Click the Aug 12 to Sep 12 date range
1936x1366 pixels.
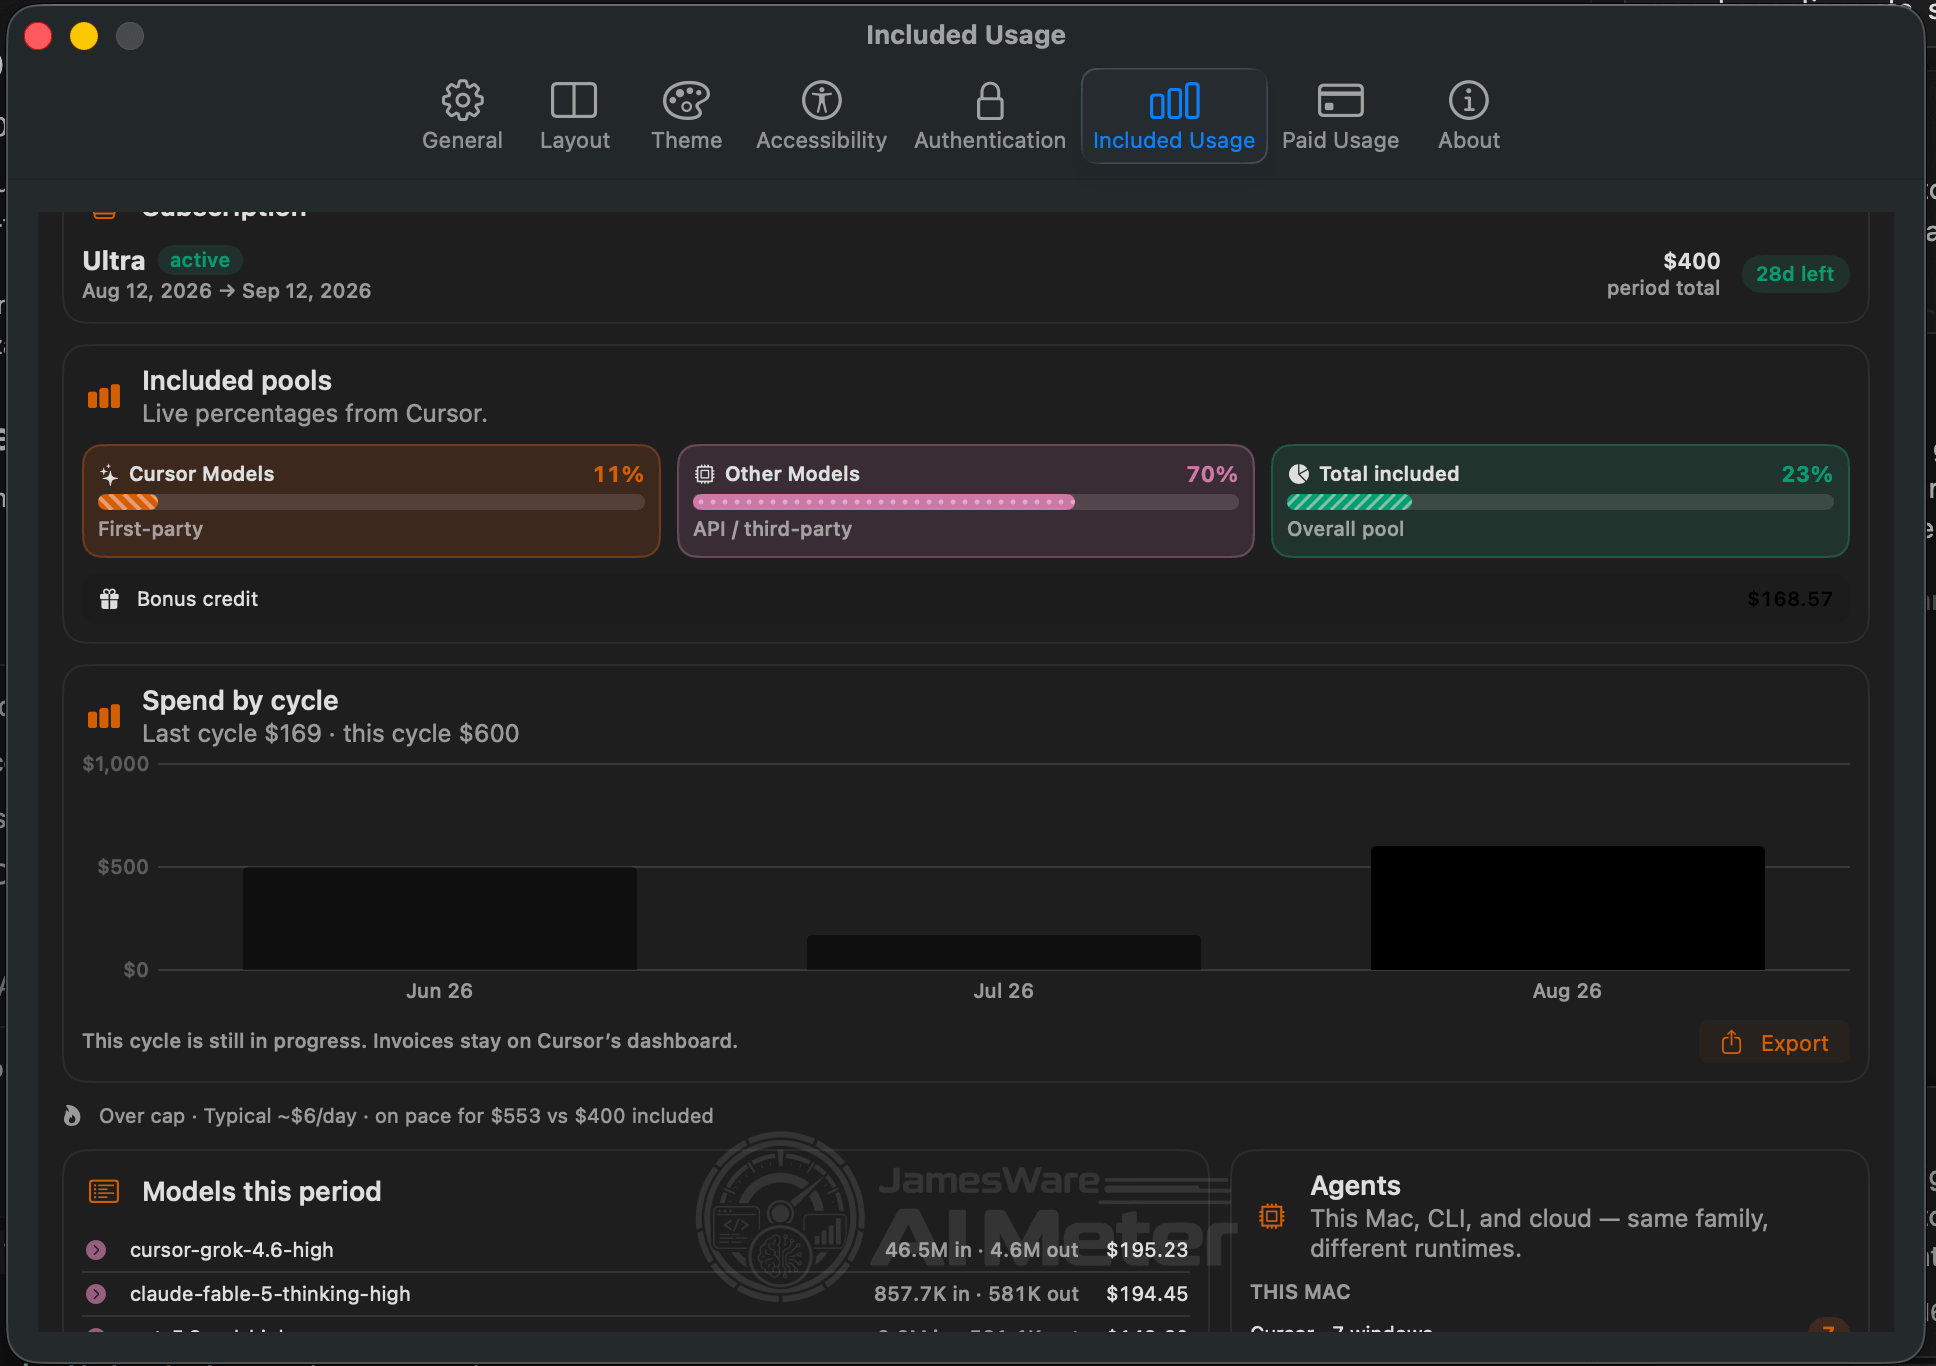tap(227, 291)
